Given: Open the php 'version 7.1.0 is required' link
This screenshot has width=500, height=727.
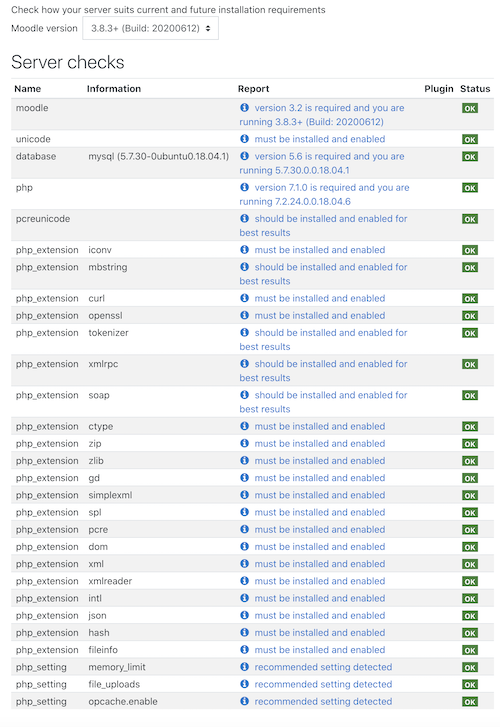Looking at the screenshot, I should coord(324,194).
